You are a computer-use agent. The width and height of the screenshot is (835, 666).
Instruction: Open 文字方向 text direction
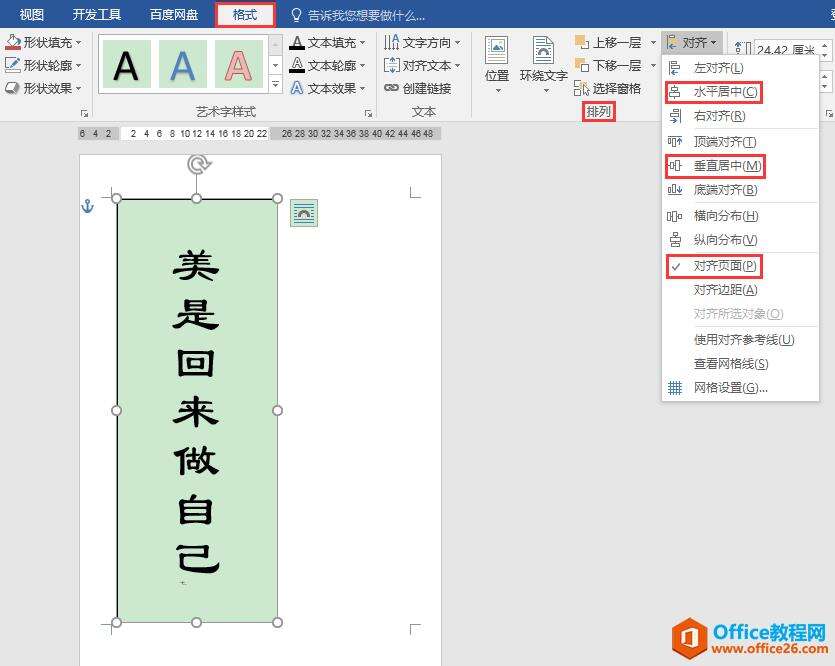click(x=422, y=42)
